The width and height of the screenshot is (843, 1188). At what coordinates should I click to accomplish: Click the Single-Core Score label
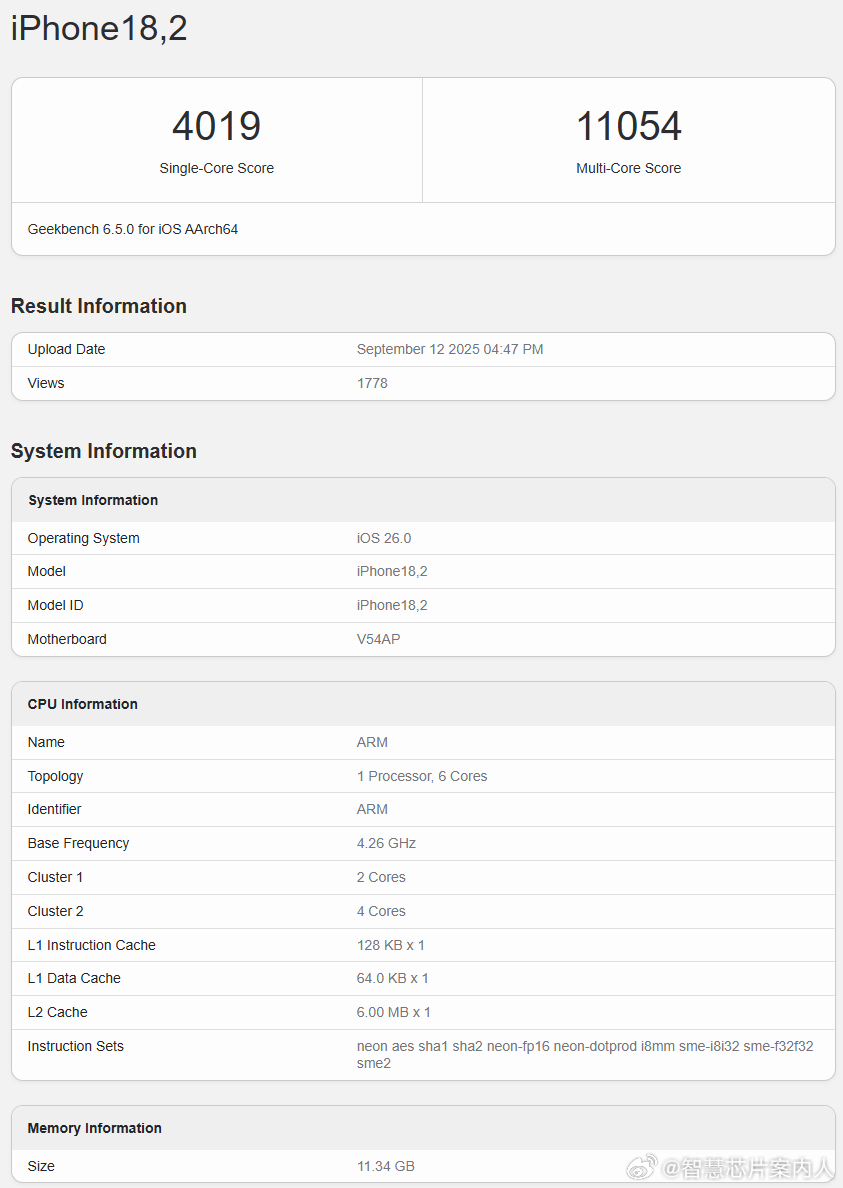pyautogui.click(x=217, y=168)
